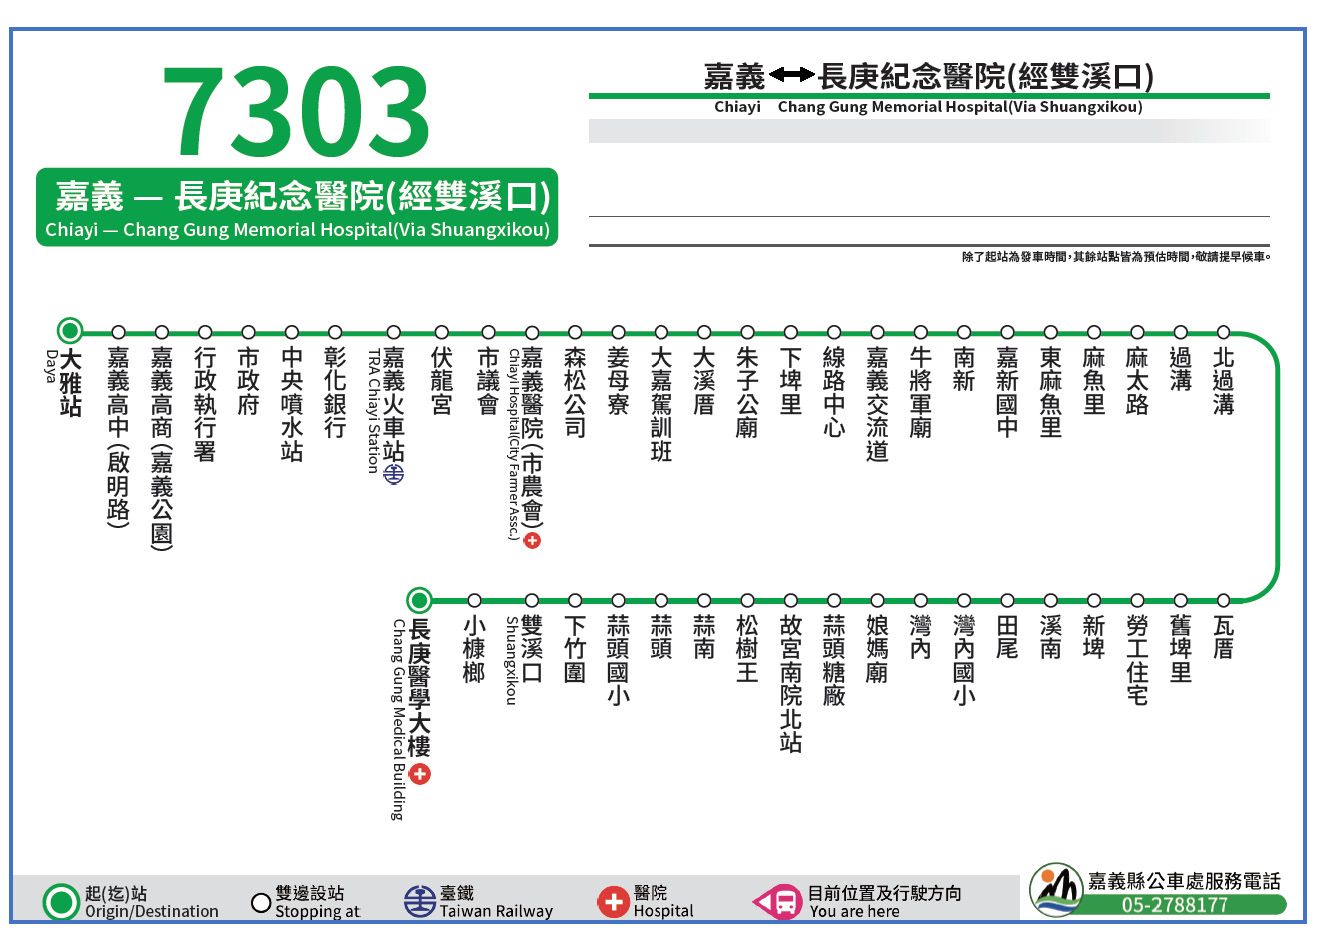Screen dimensions: 1322x935
Task: Click the large 7303 route number
Action: 296,111
